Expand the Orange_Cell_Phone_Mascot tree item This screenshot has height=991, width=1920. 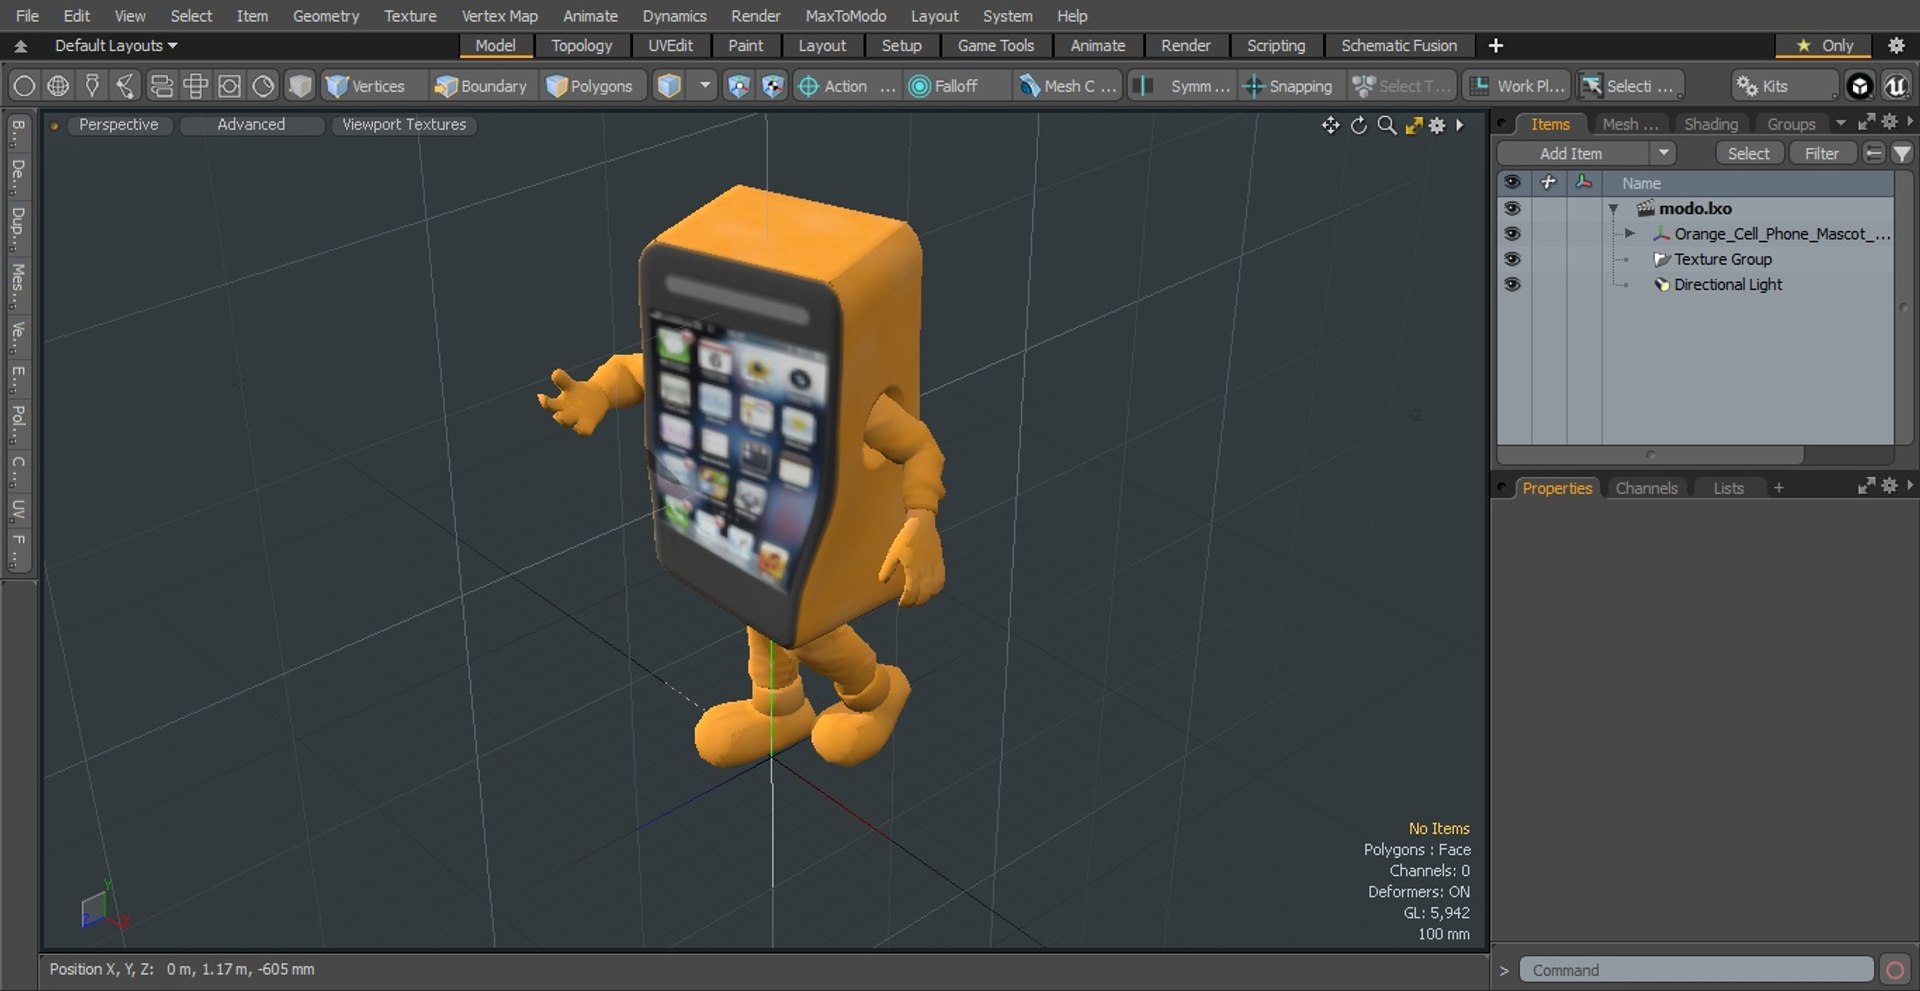pyautogui.click(x=1629, y=234)
